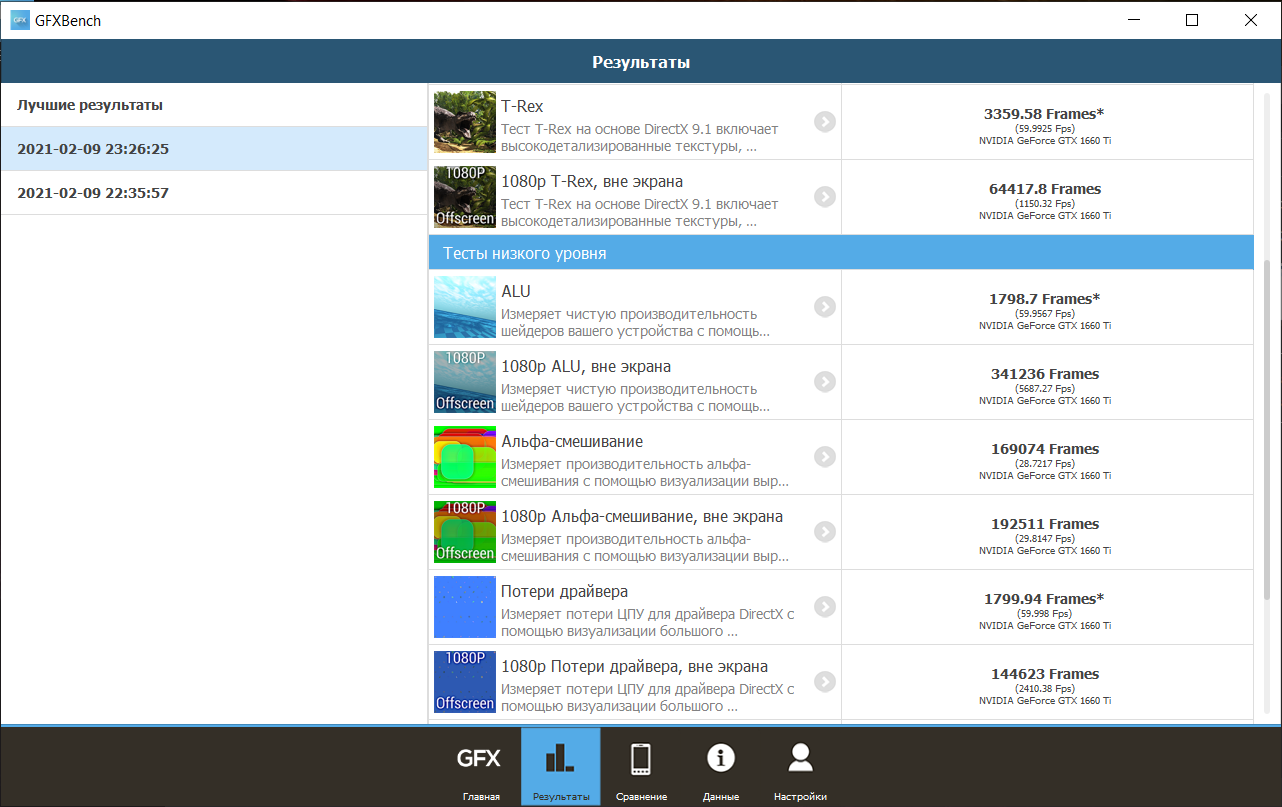Click the ALU test title
Image resolution: width=1282 pixels, height=807 pixels.
coord(516,291)
